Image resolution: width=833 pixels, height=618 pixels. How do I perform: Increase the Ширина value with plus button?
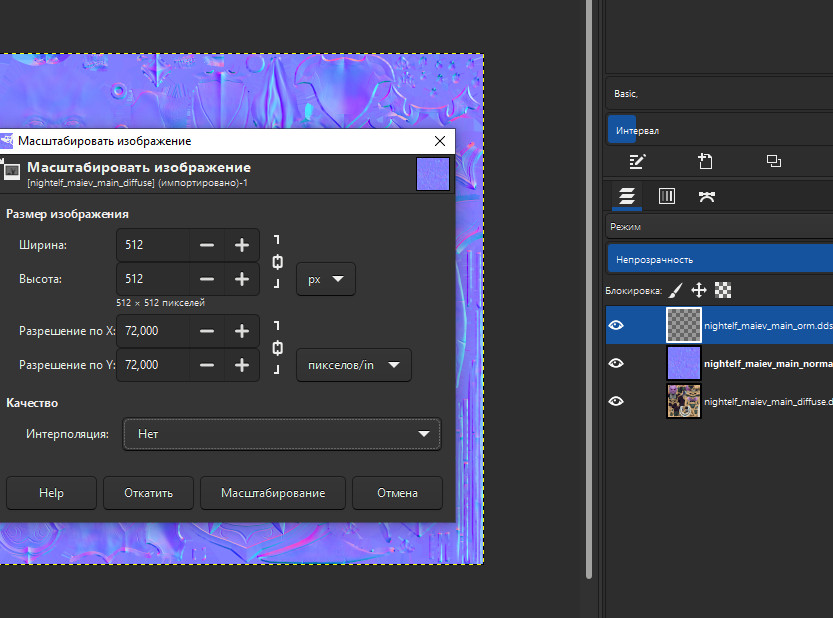click(241, 245)
